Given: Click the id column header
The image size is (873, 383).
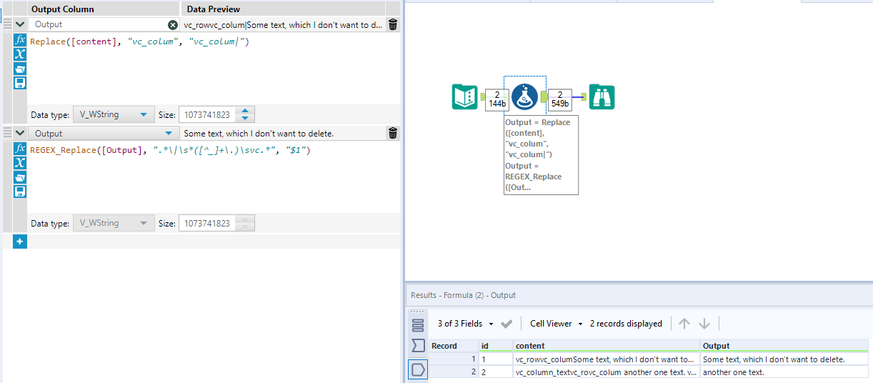Looking at the screenshot, I should [x=496, y=346].
